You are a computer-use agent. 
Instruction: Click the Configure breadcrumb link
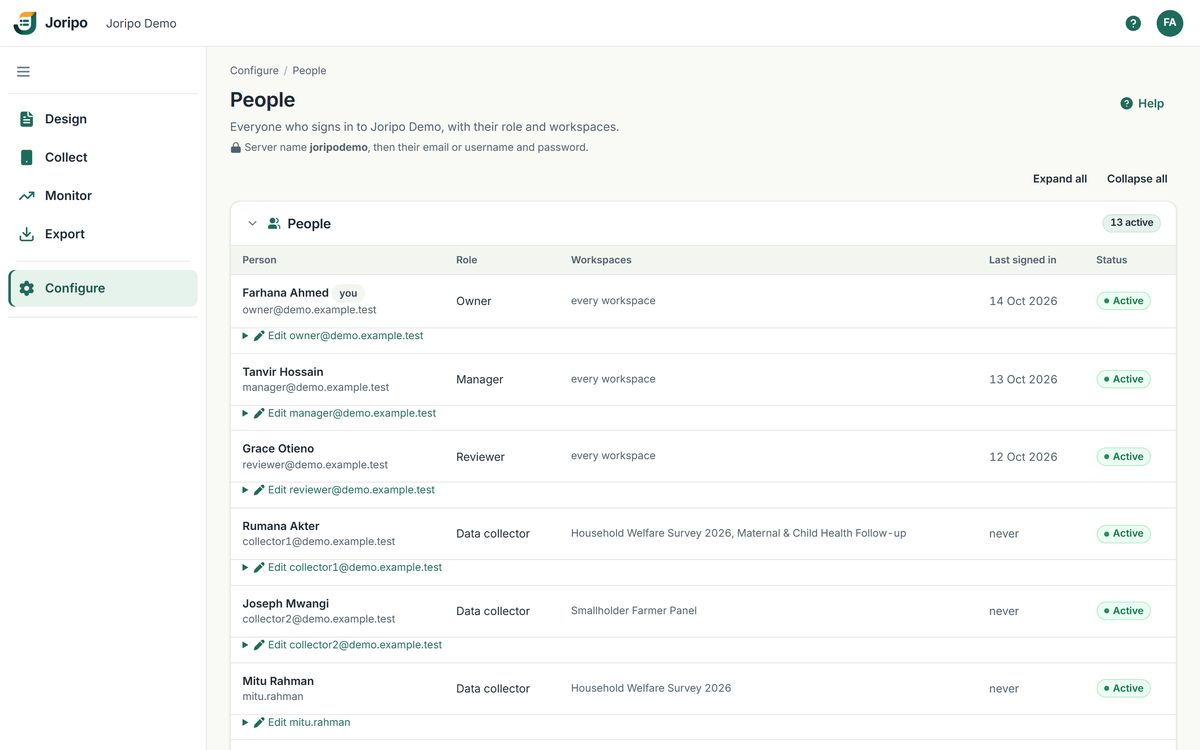pos(254,71)
